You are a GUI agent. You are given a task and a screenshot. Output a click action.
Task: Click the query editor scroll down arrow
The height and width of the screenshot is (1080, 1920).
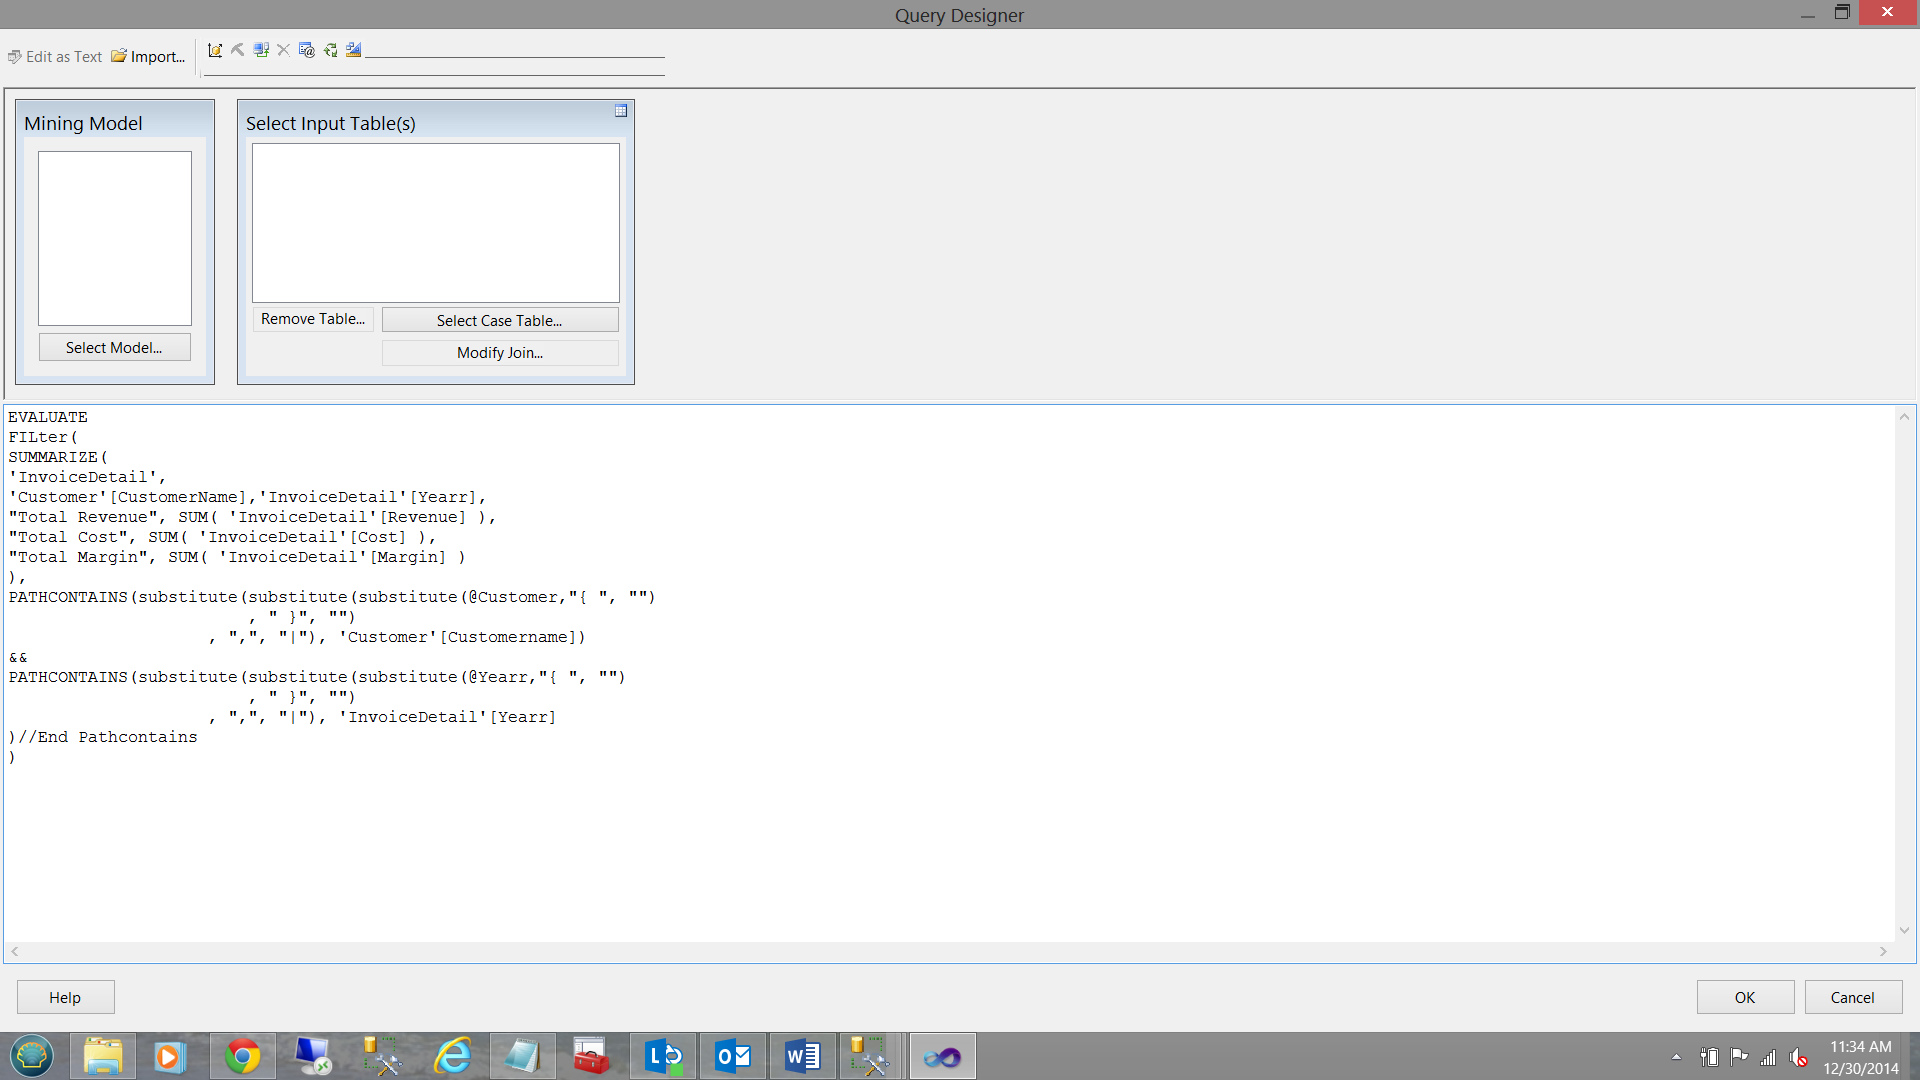(x=1904, y=930)
